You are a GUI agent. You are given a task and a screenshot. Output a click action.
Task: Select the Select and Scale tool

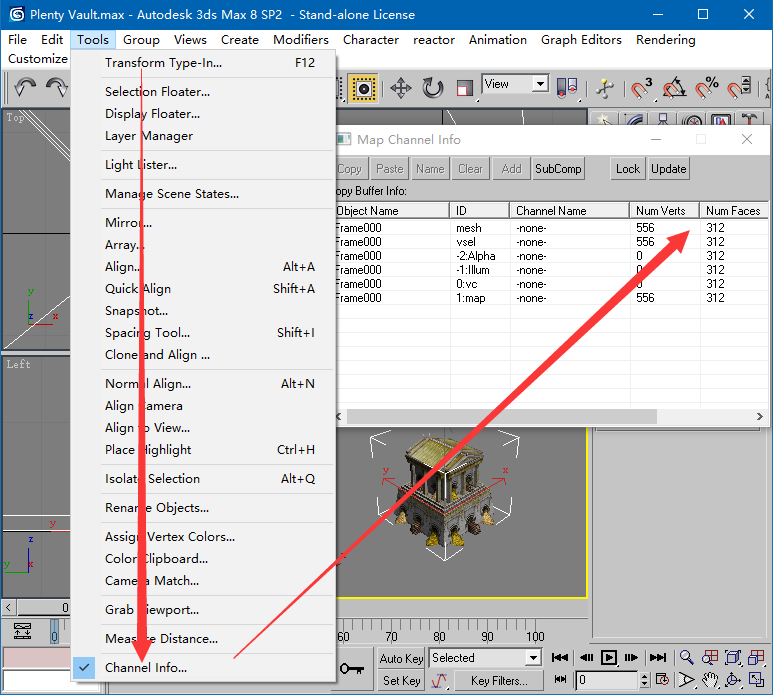click(x=465, y=89)
